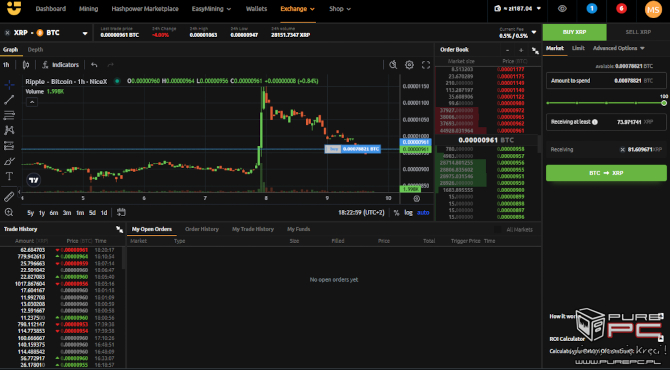Open the chart symbol search

click(393, 65)
